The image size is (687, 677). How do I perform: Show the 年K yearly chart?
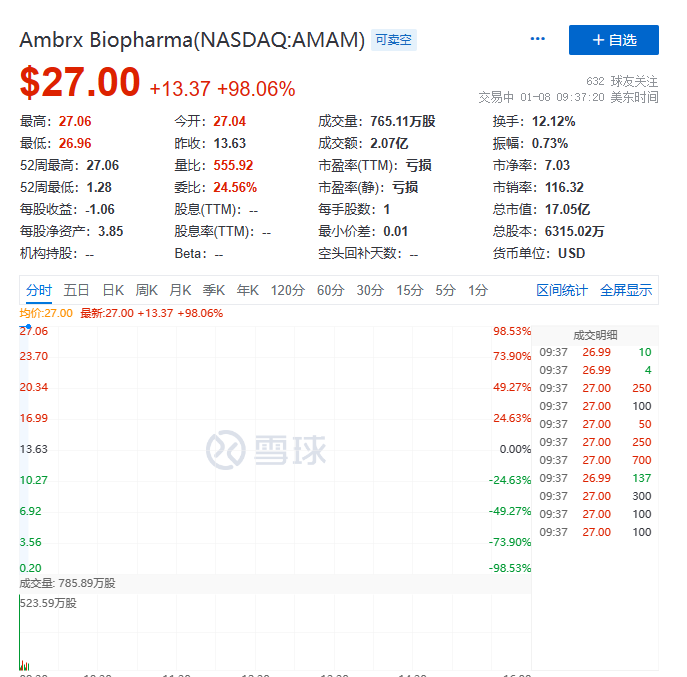pos(247,290)
